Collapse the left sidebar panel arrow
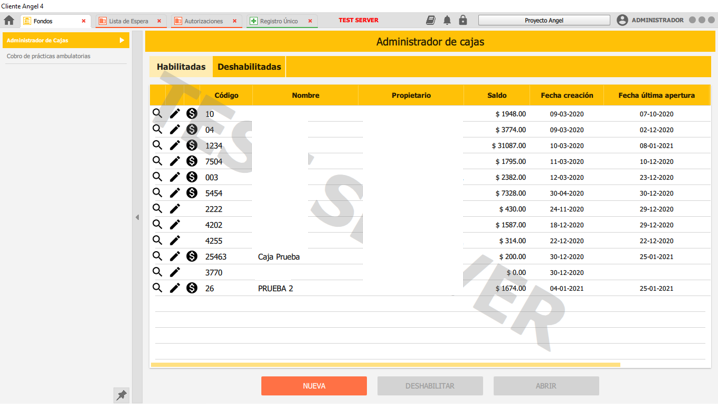718x404 pixels. click(138, 217)
